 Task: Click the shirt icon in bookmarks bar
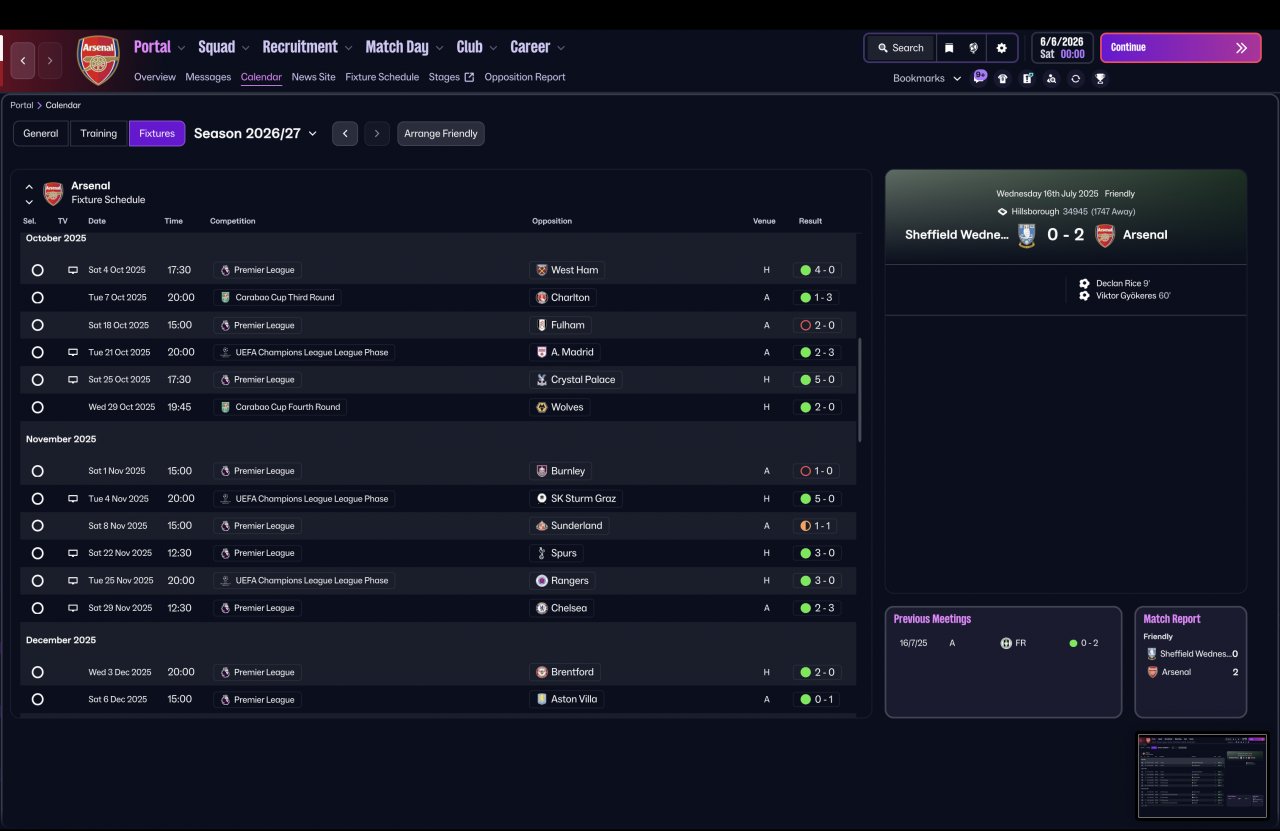tap(1003, 78)
